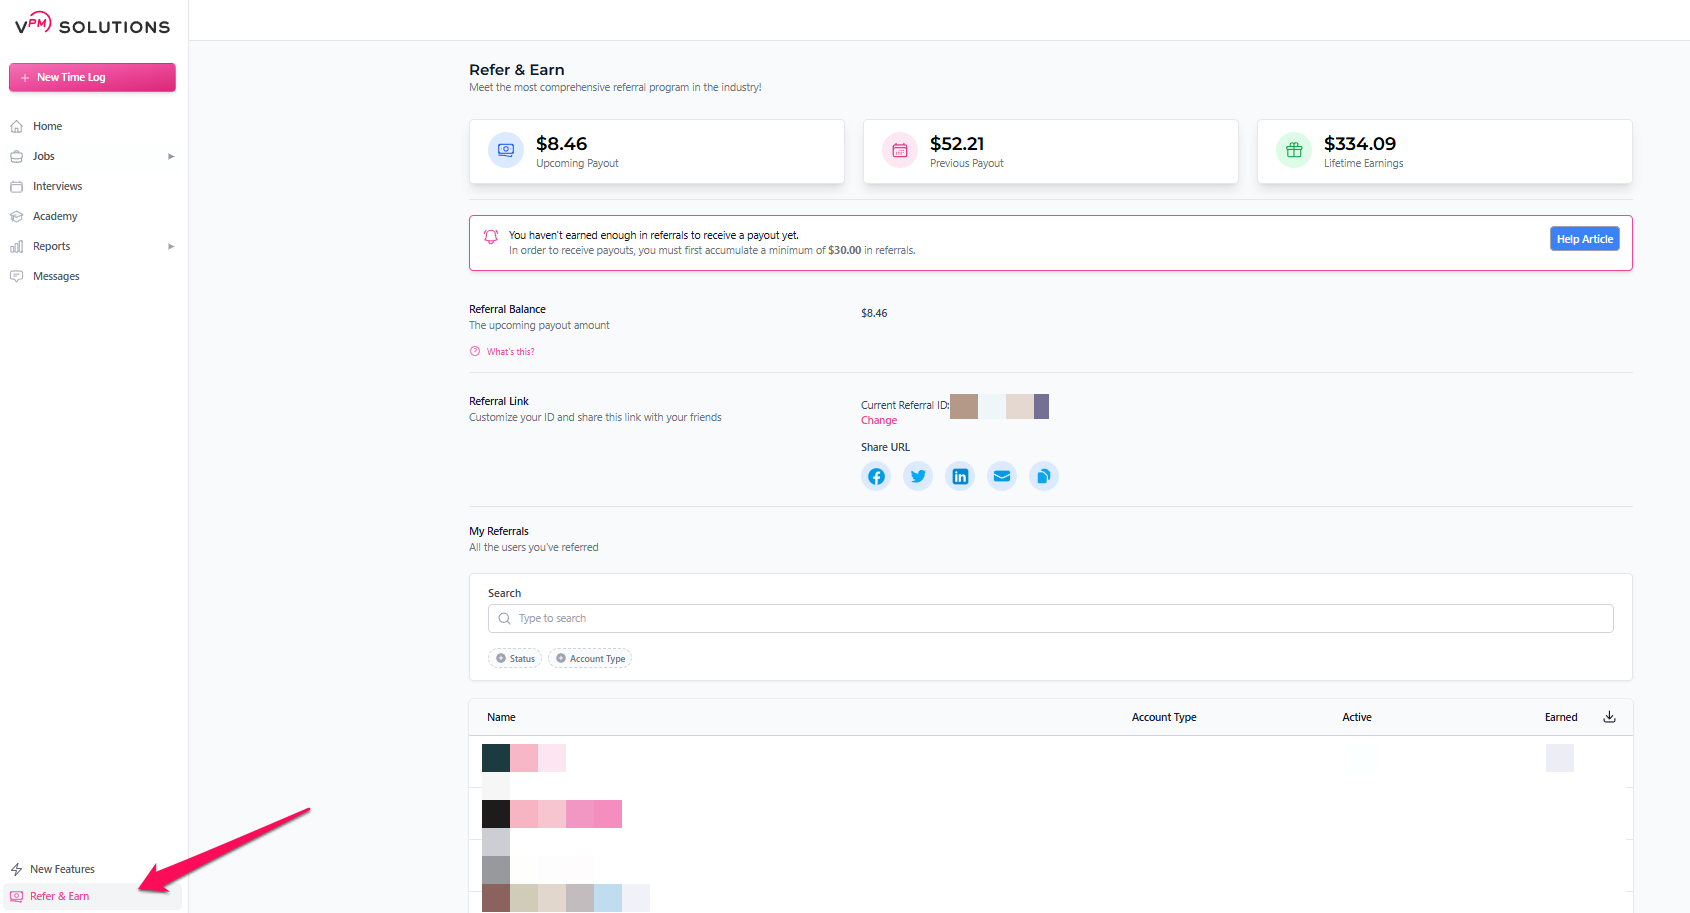Focus the Type to search field

(x=1050, y=618)
